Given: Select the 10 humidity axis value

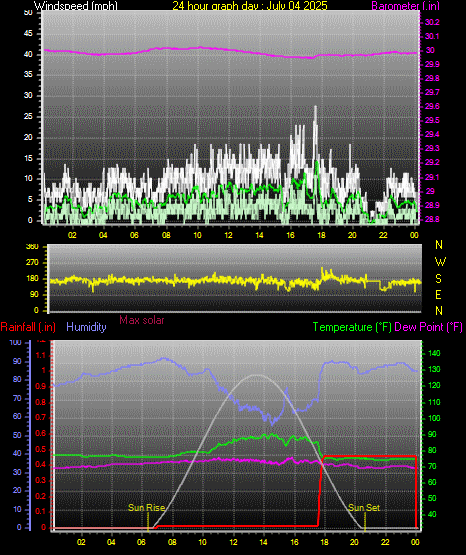Looking at the screenshot, I should (17, 509).
